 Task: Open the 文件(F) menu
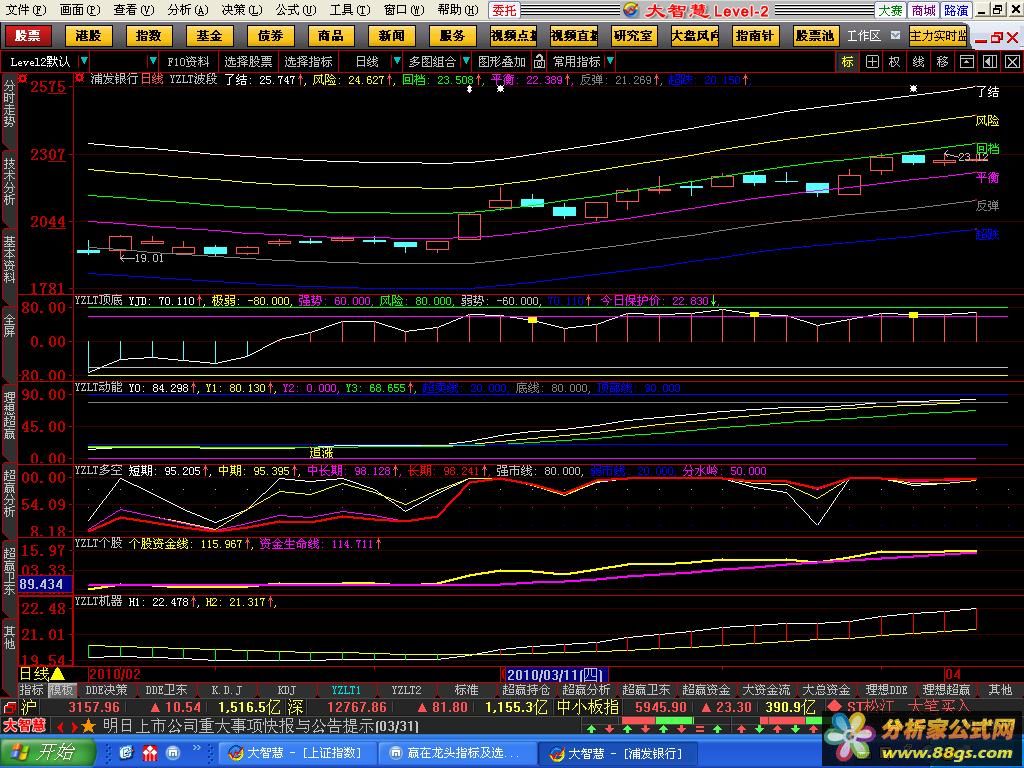(26, 10)
